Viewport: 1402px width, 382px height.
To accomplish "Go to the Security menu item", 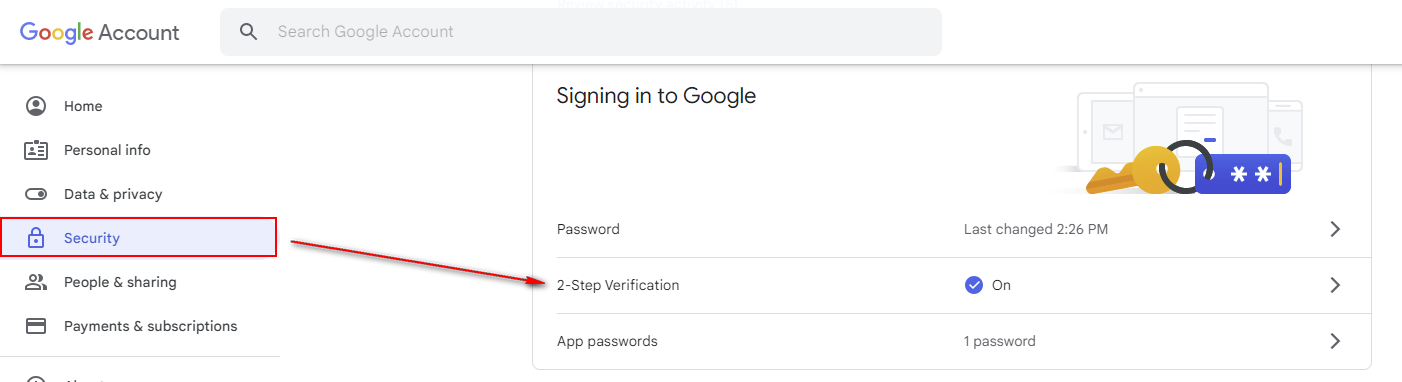I will pyautogui.click(x=138, y=238).
